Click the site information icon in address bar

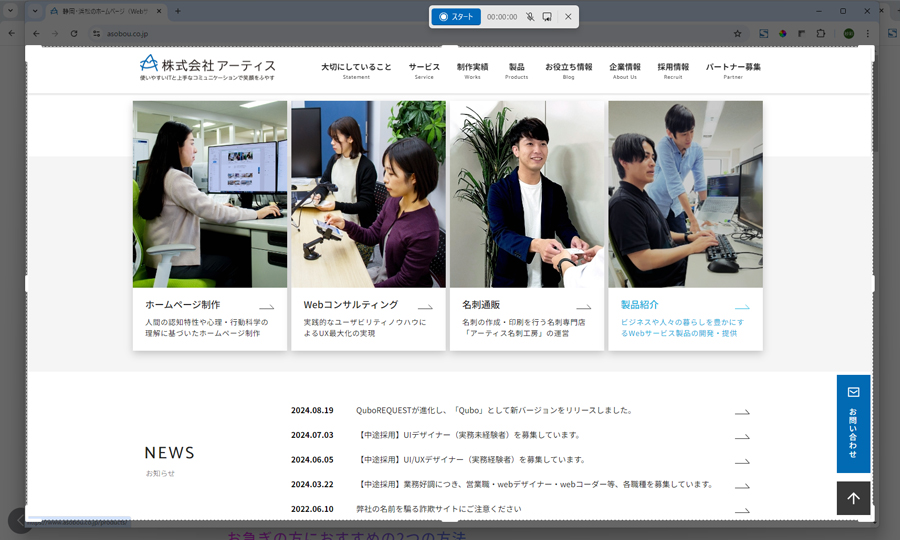pos(96,34)
